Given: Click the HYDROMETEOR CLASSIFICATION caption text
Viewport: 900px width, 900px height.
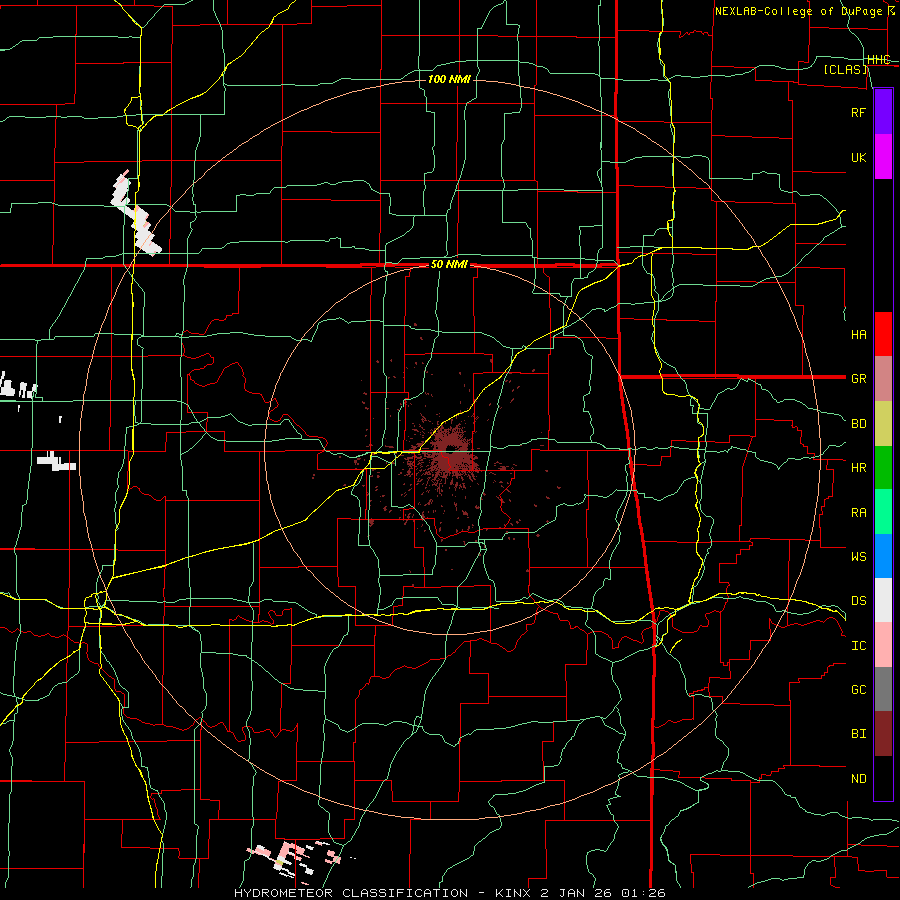Looking at the screenshot, I should point(351,893).
